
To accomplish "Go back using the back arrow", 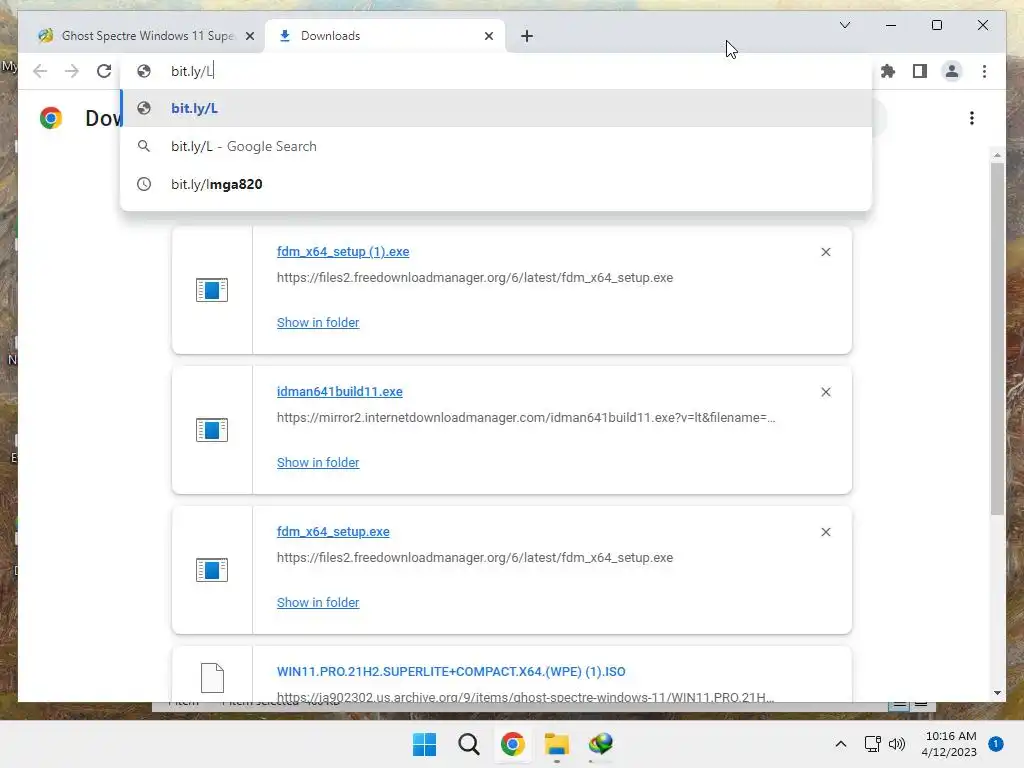I will [x=40, y=71].
